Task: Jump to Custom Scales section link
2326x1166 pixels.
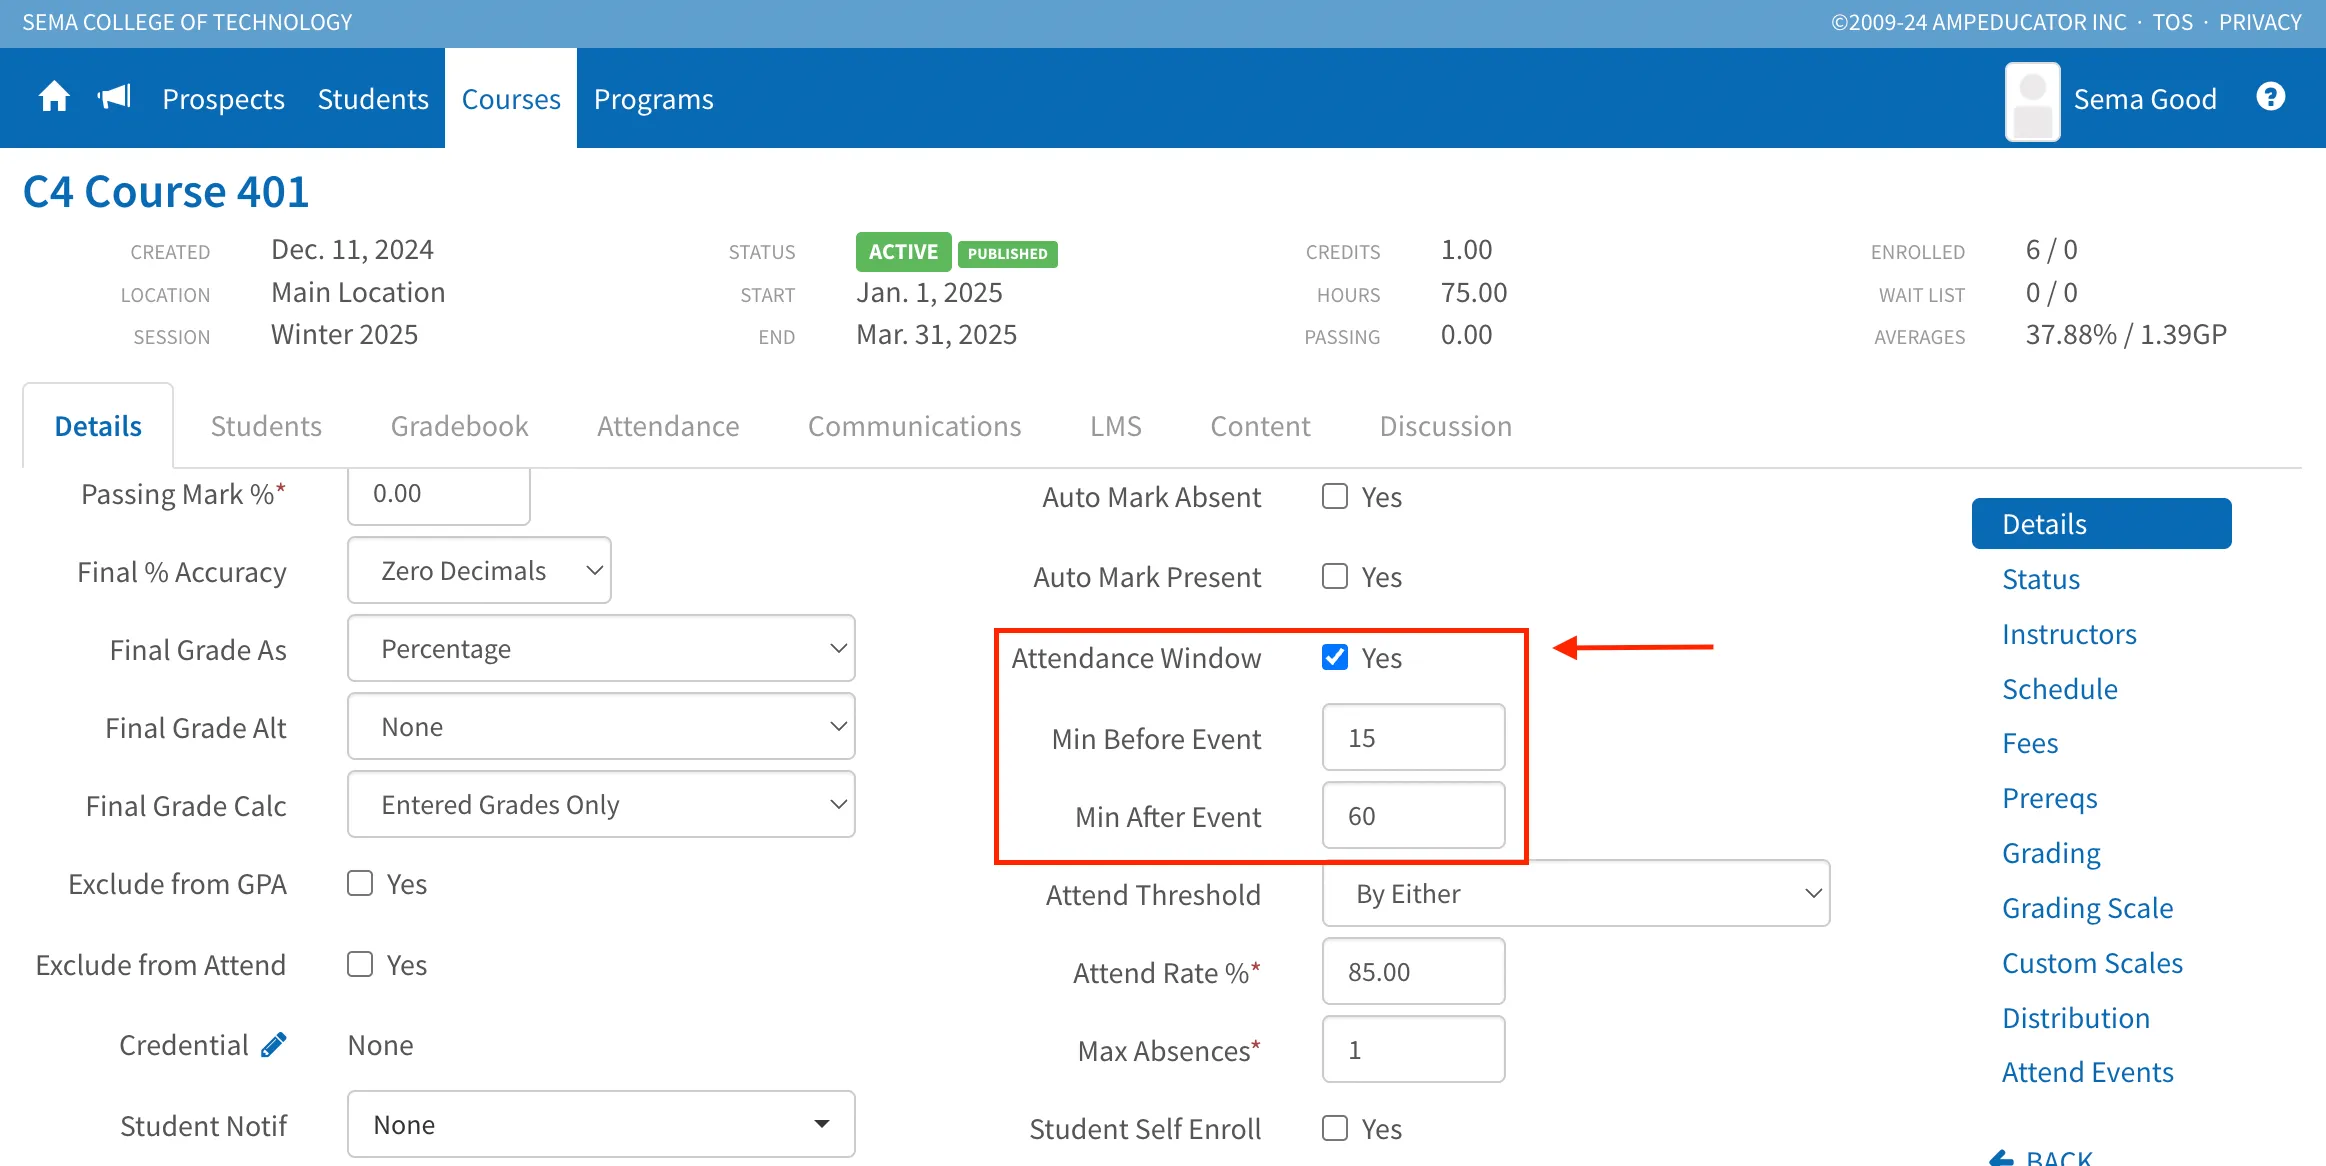Action: [x=2092, y=963]
